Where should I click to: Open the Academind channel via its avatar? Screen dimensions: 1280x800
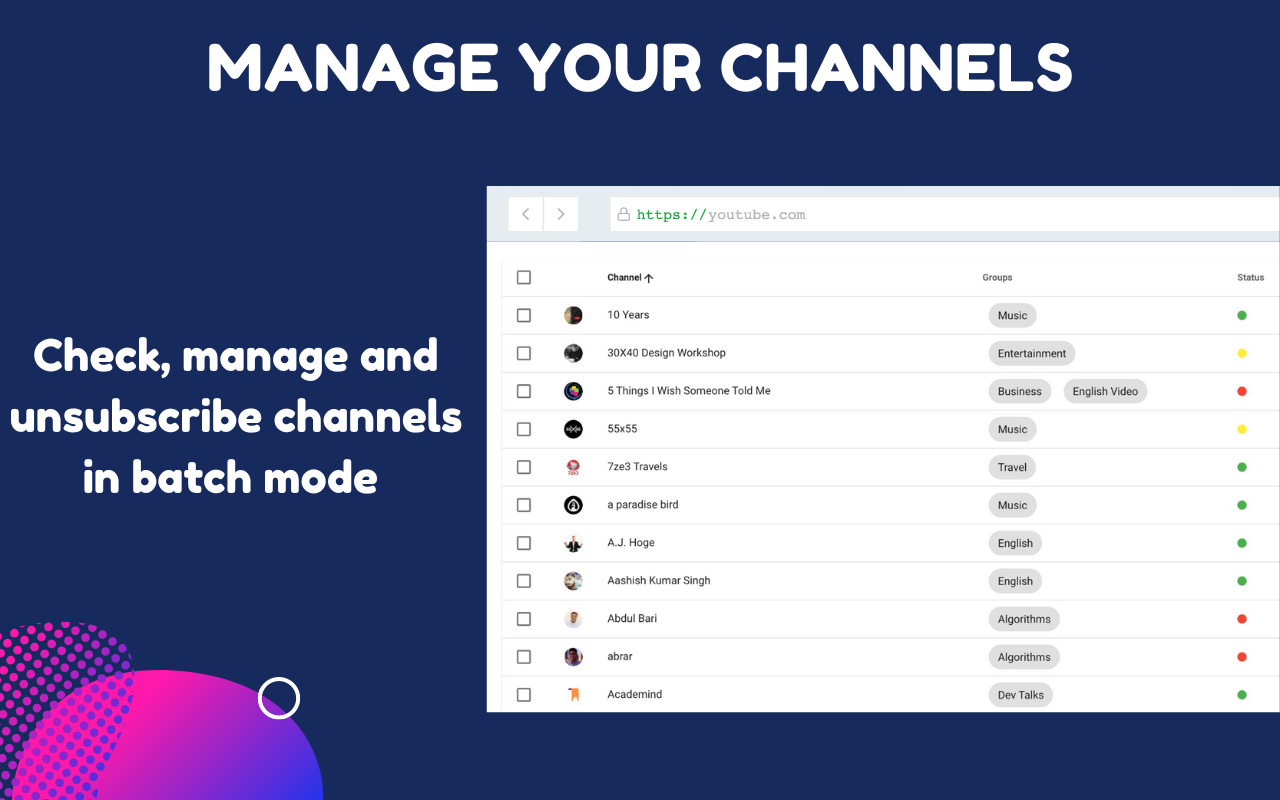pyautogui.click(x=573, y=694)
